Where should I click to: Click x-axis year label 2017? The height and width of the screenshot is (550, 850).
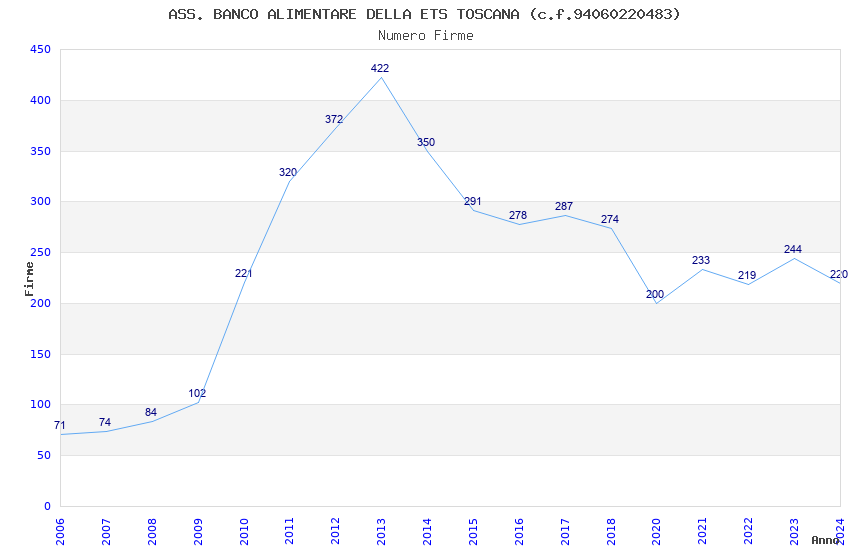click(564, 532)
